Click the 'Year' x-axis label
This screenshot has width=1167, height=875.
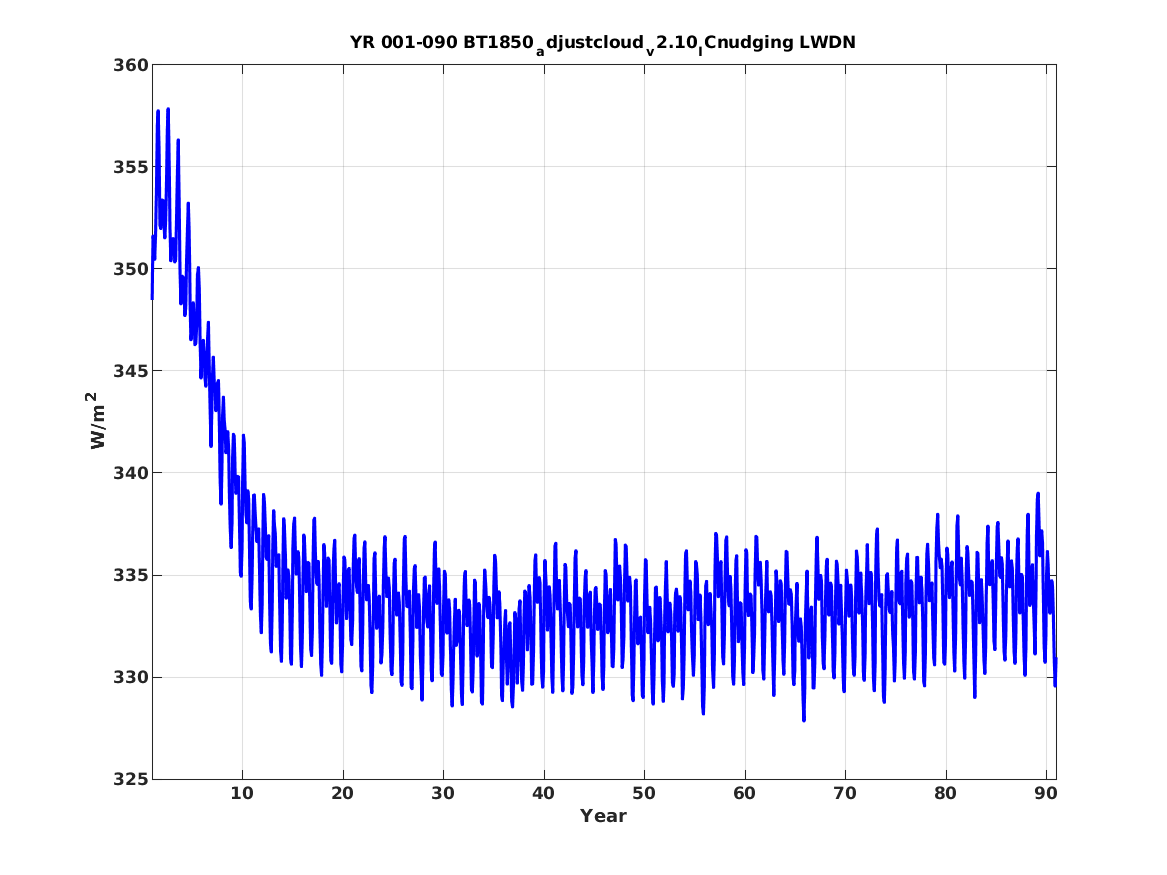(x=603, y=816)
